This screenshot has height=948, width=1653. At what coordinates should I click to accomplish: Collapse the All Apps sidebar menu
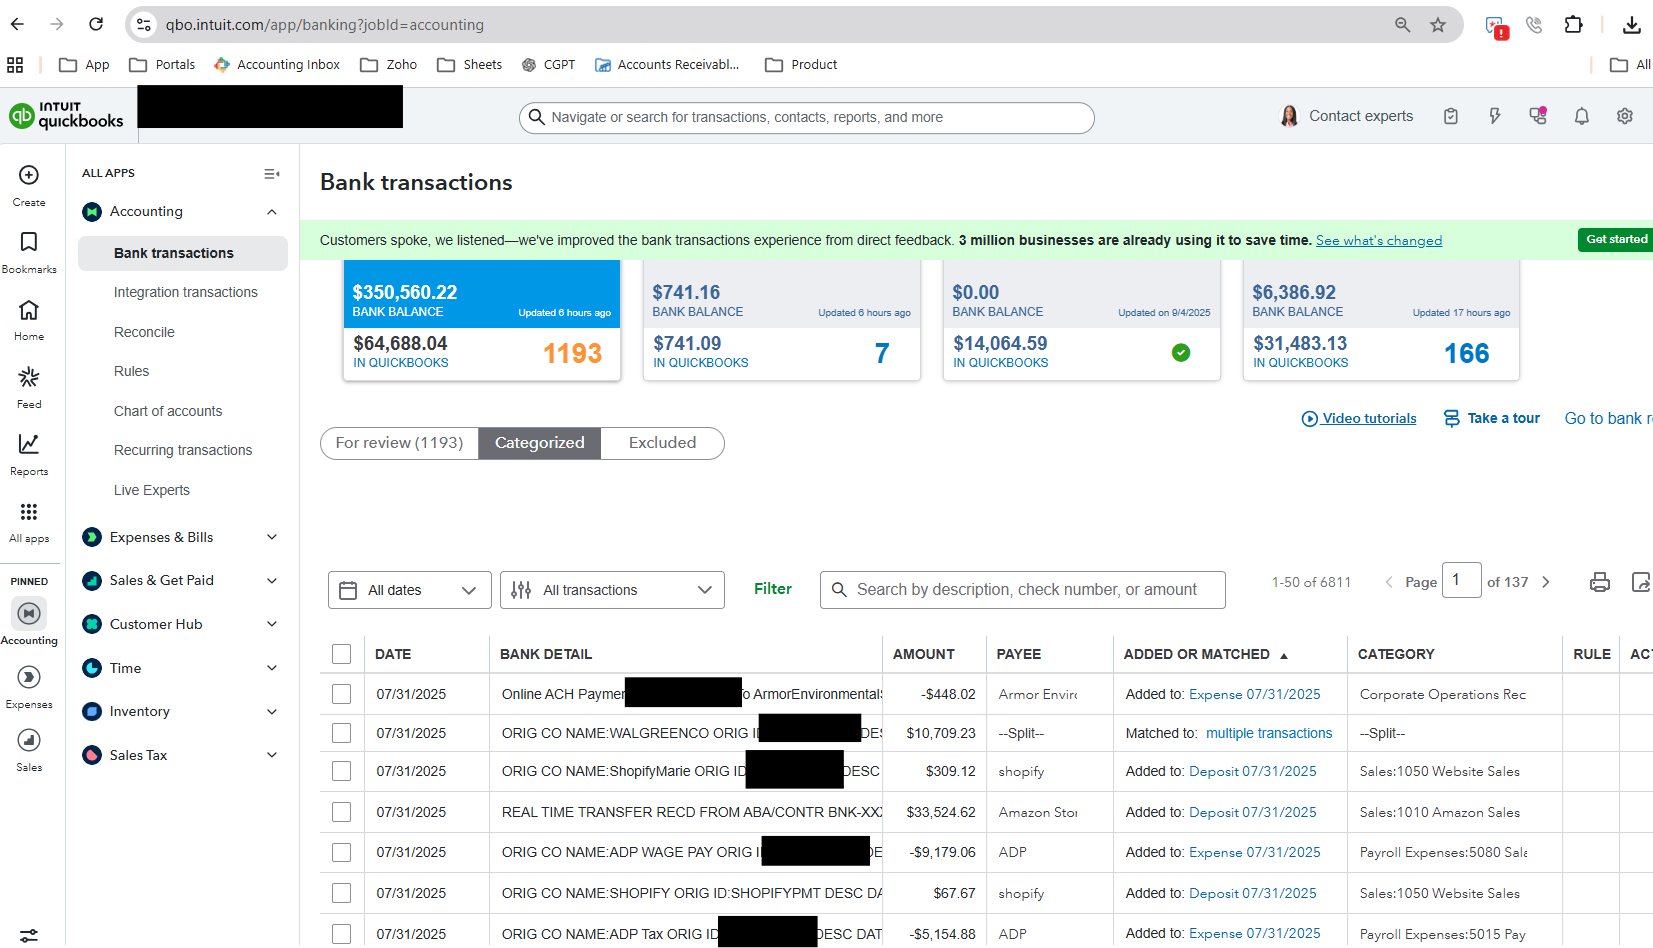271,174
